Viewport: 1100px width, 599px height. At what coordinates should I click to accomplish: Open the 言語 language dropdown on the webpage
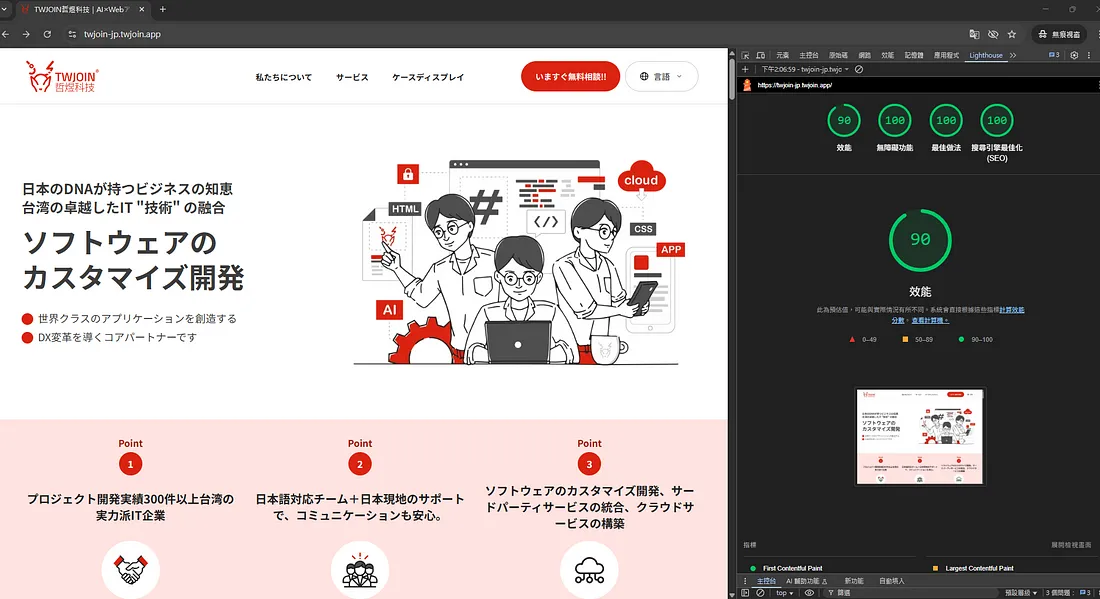click(x=662, y=76)
